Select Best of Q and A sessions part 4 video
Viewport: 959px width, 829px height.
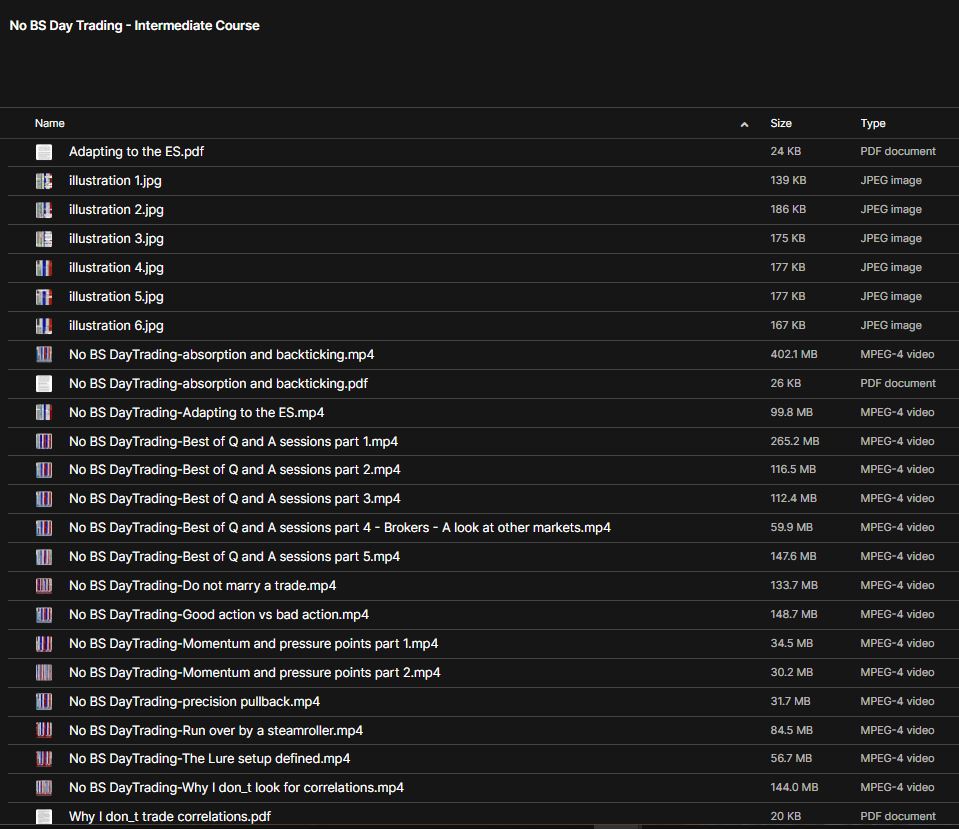[339, 527]
